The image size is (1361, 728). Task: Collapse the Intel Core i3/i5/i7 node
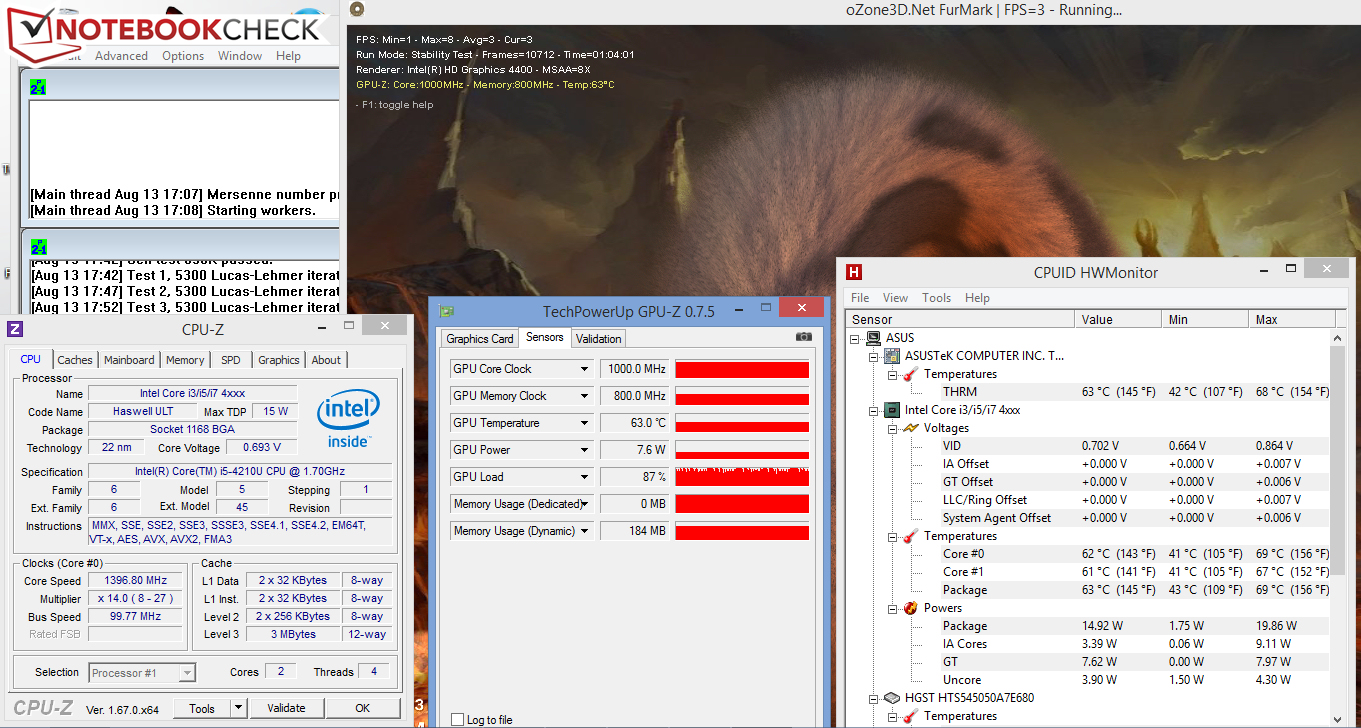874,410
